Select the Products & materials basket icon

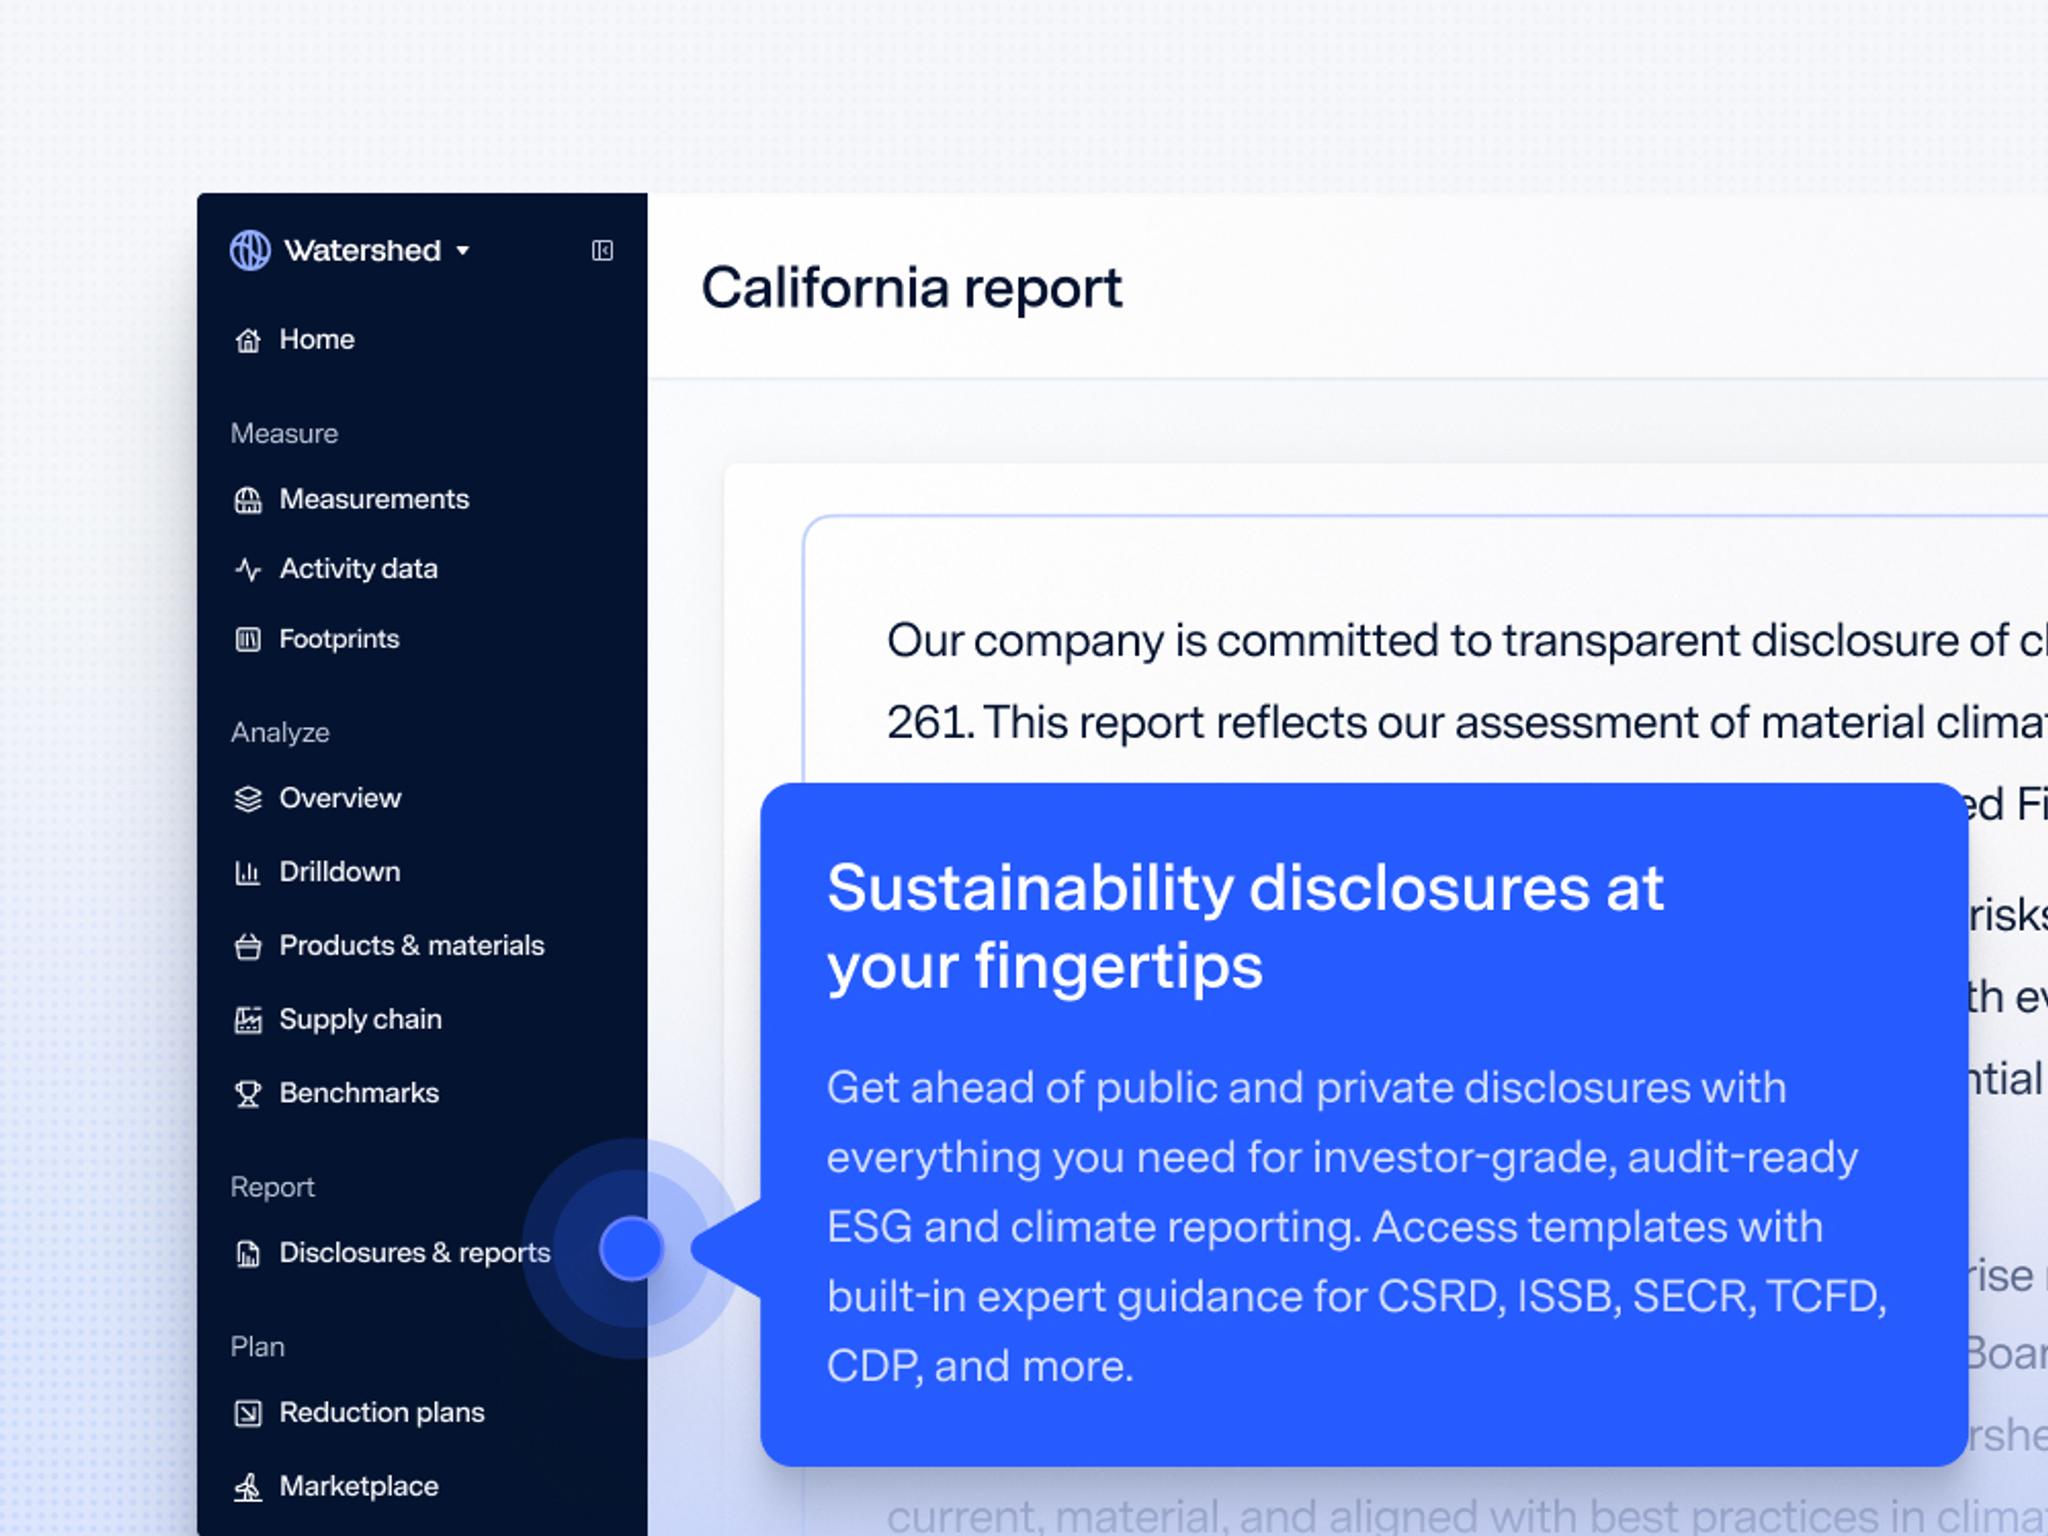coord(248,946)
